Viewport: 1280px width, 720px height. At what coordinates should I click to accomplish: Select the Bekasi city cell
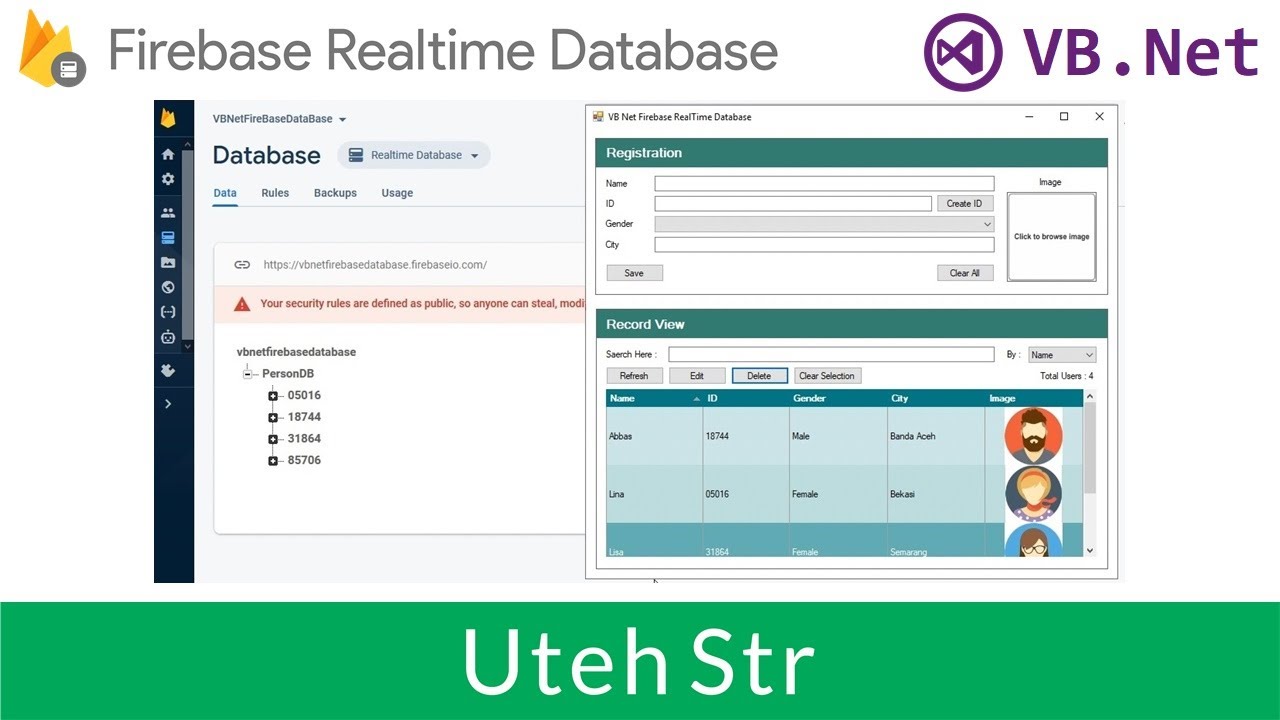point(936,494)
